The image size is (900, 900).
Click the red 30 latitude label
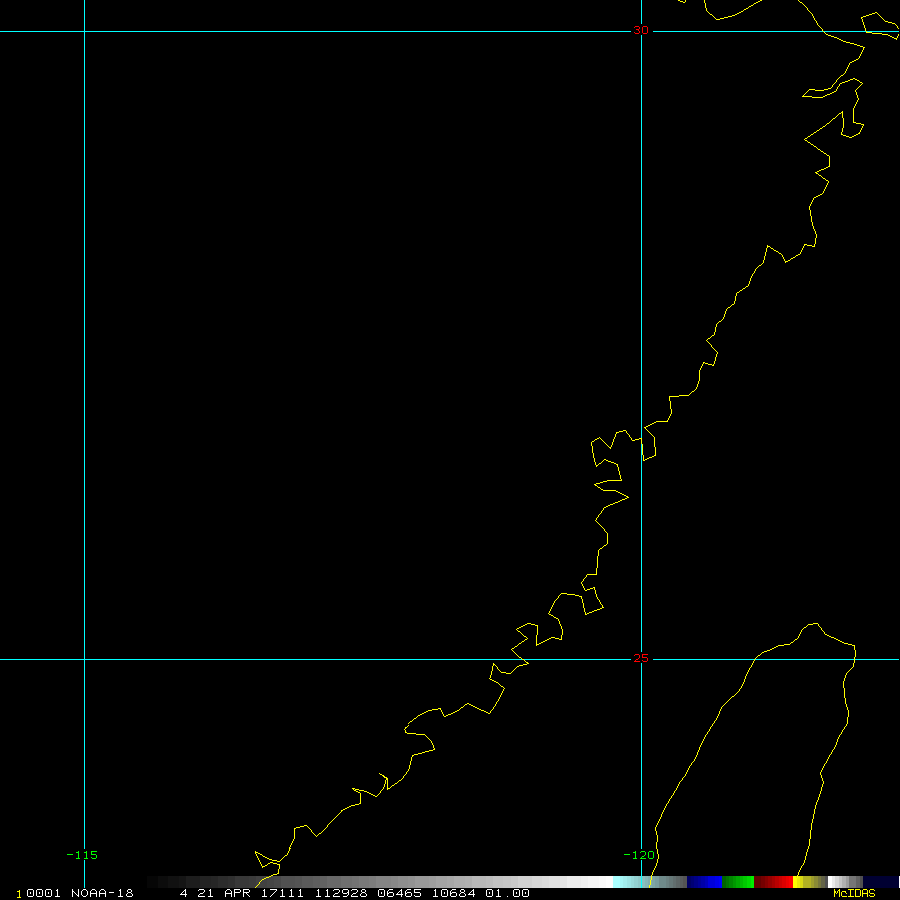[x=640, y=30]
